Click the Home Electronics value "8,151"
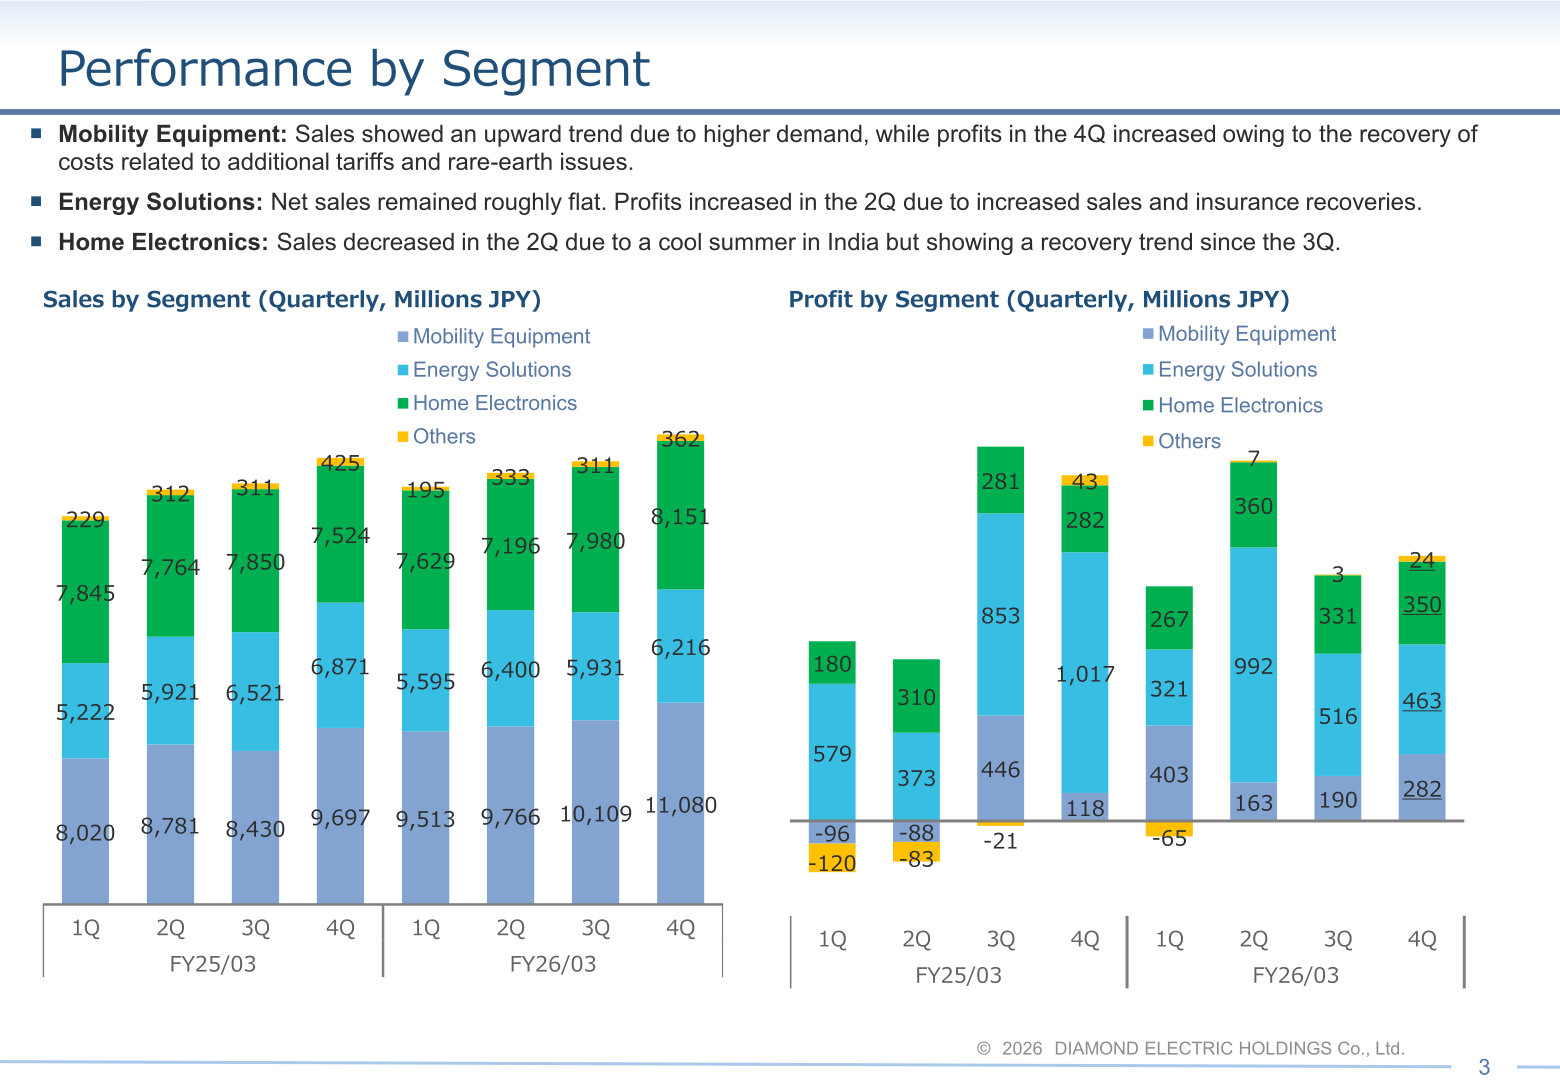Screen dimensions: 1560x1080 pos(681,517)
